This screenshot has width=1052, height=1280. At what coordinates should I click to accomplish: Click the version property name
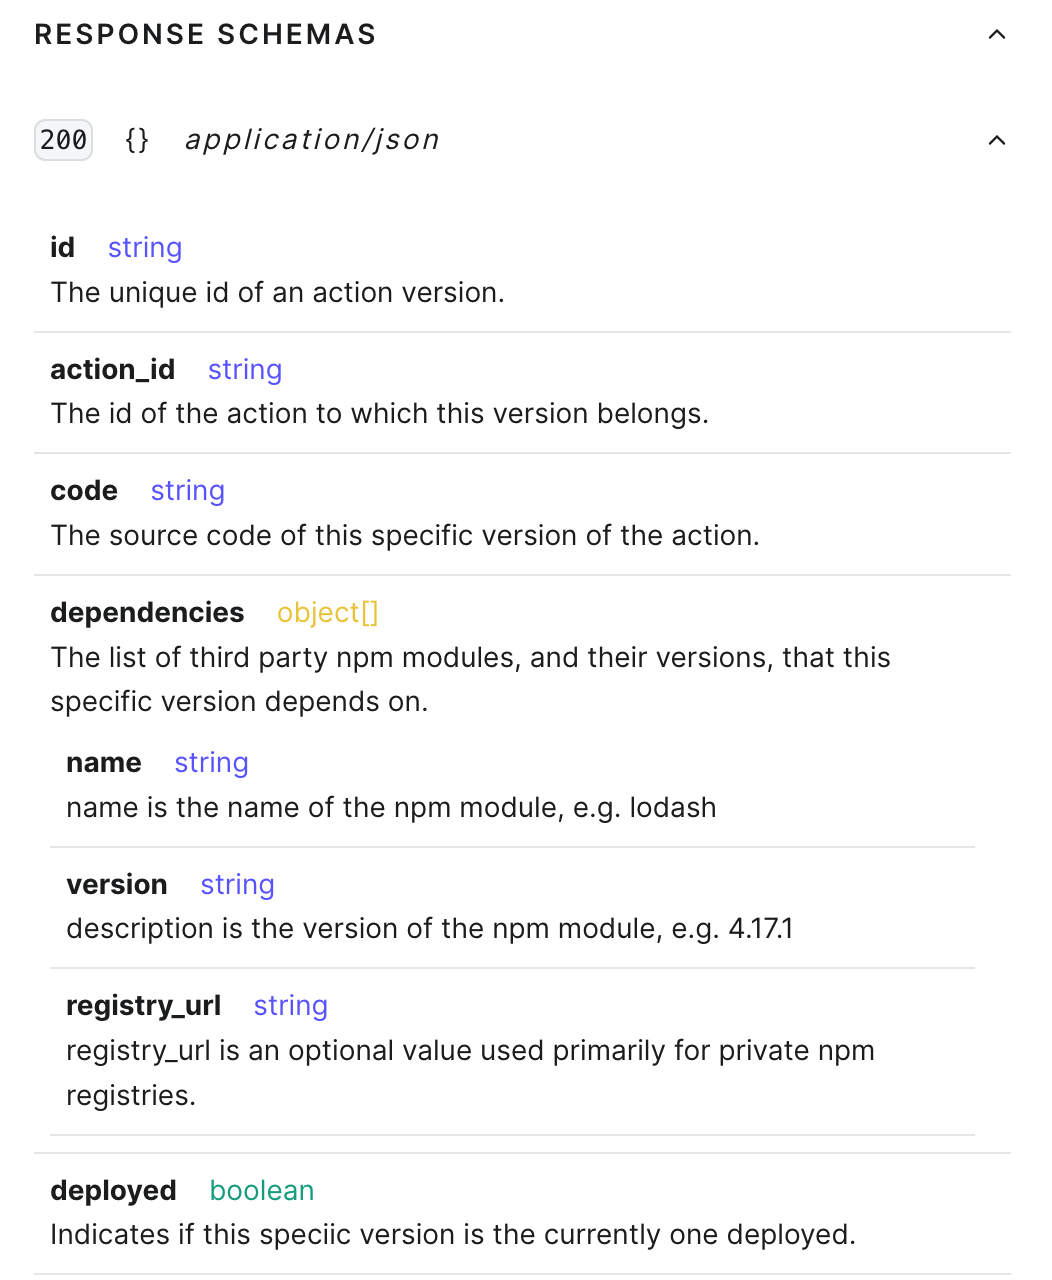117,885
